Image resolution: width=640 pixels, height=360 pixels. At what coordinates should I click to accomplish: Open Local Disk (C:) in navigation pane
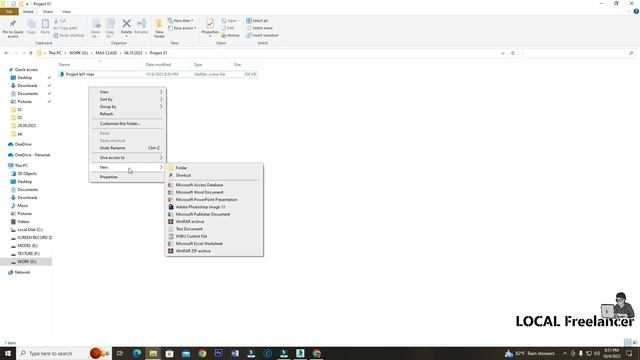30,230
